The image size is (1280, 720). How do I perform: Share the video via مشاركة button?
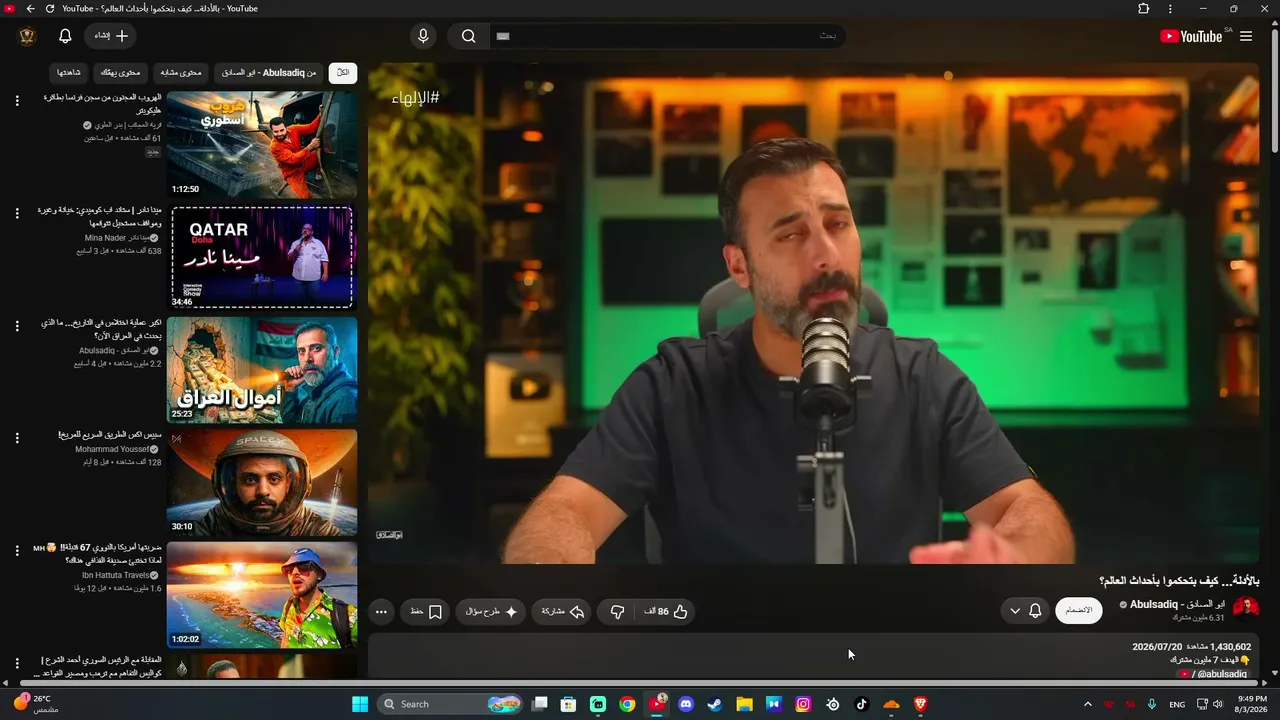click(x=563, y=612)
